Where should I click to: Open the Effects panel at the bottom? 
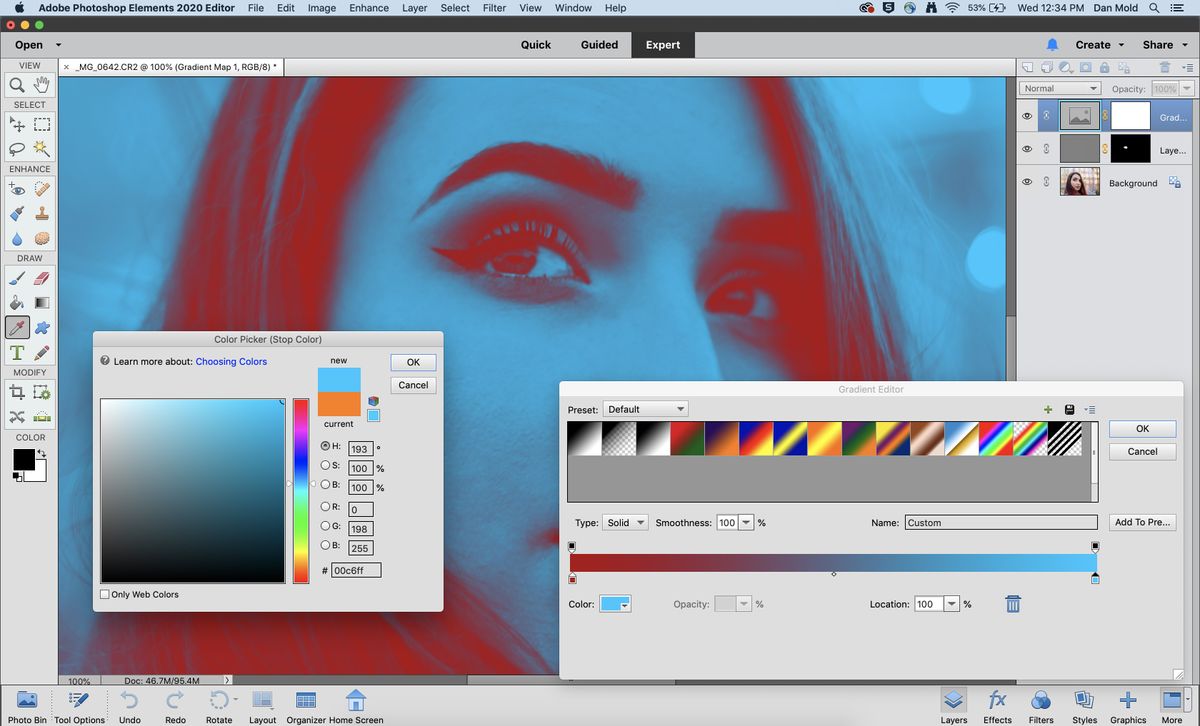(997, 705)
